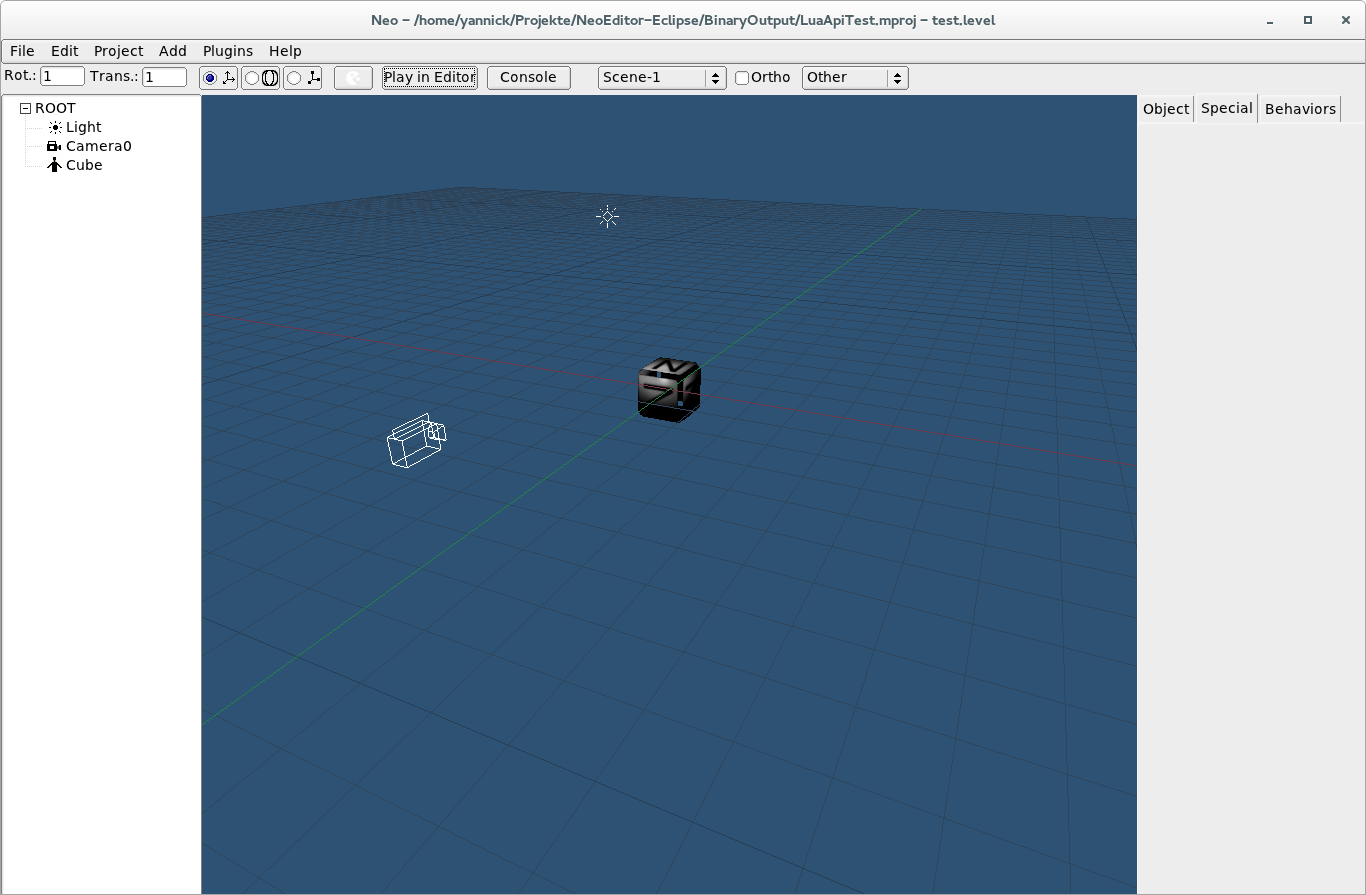Toggle the Ortho checkbox
Screen dimensions: 1366x895
pyautogui.click(x=742, y=77)
